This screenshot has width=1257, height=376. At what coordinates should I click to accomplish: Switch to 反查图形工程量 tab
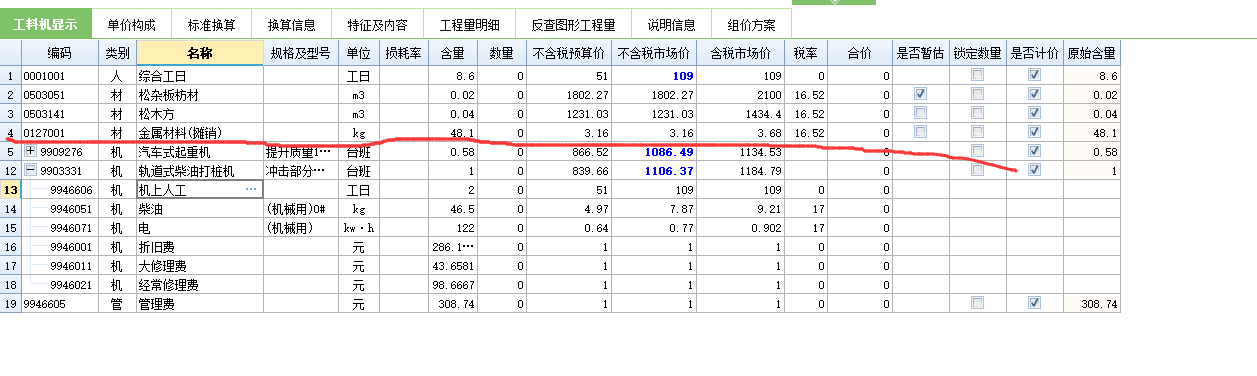click(574, 24)
